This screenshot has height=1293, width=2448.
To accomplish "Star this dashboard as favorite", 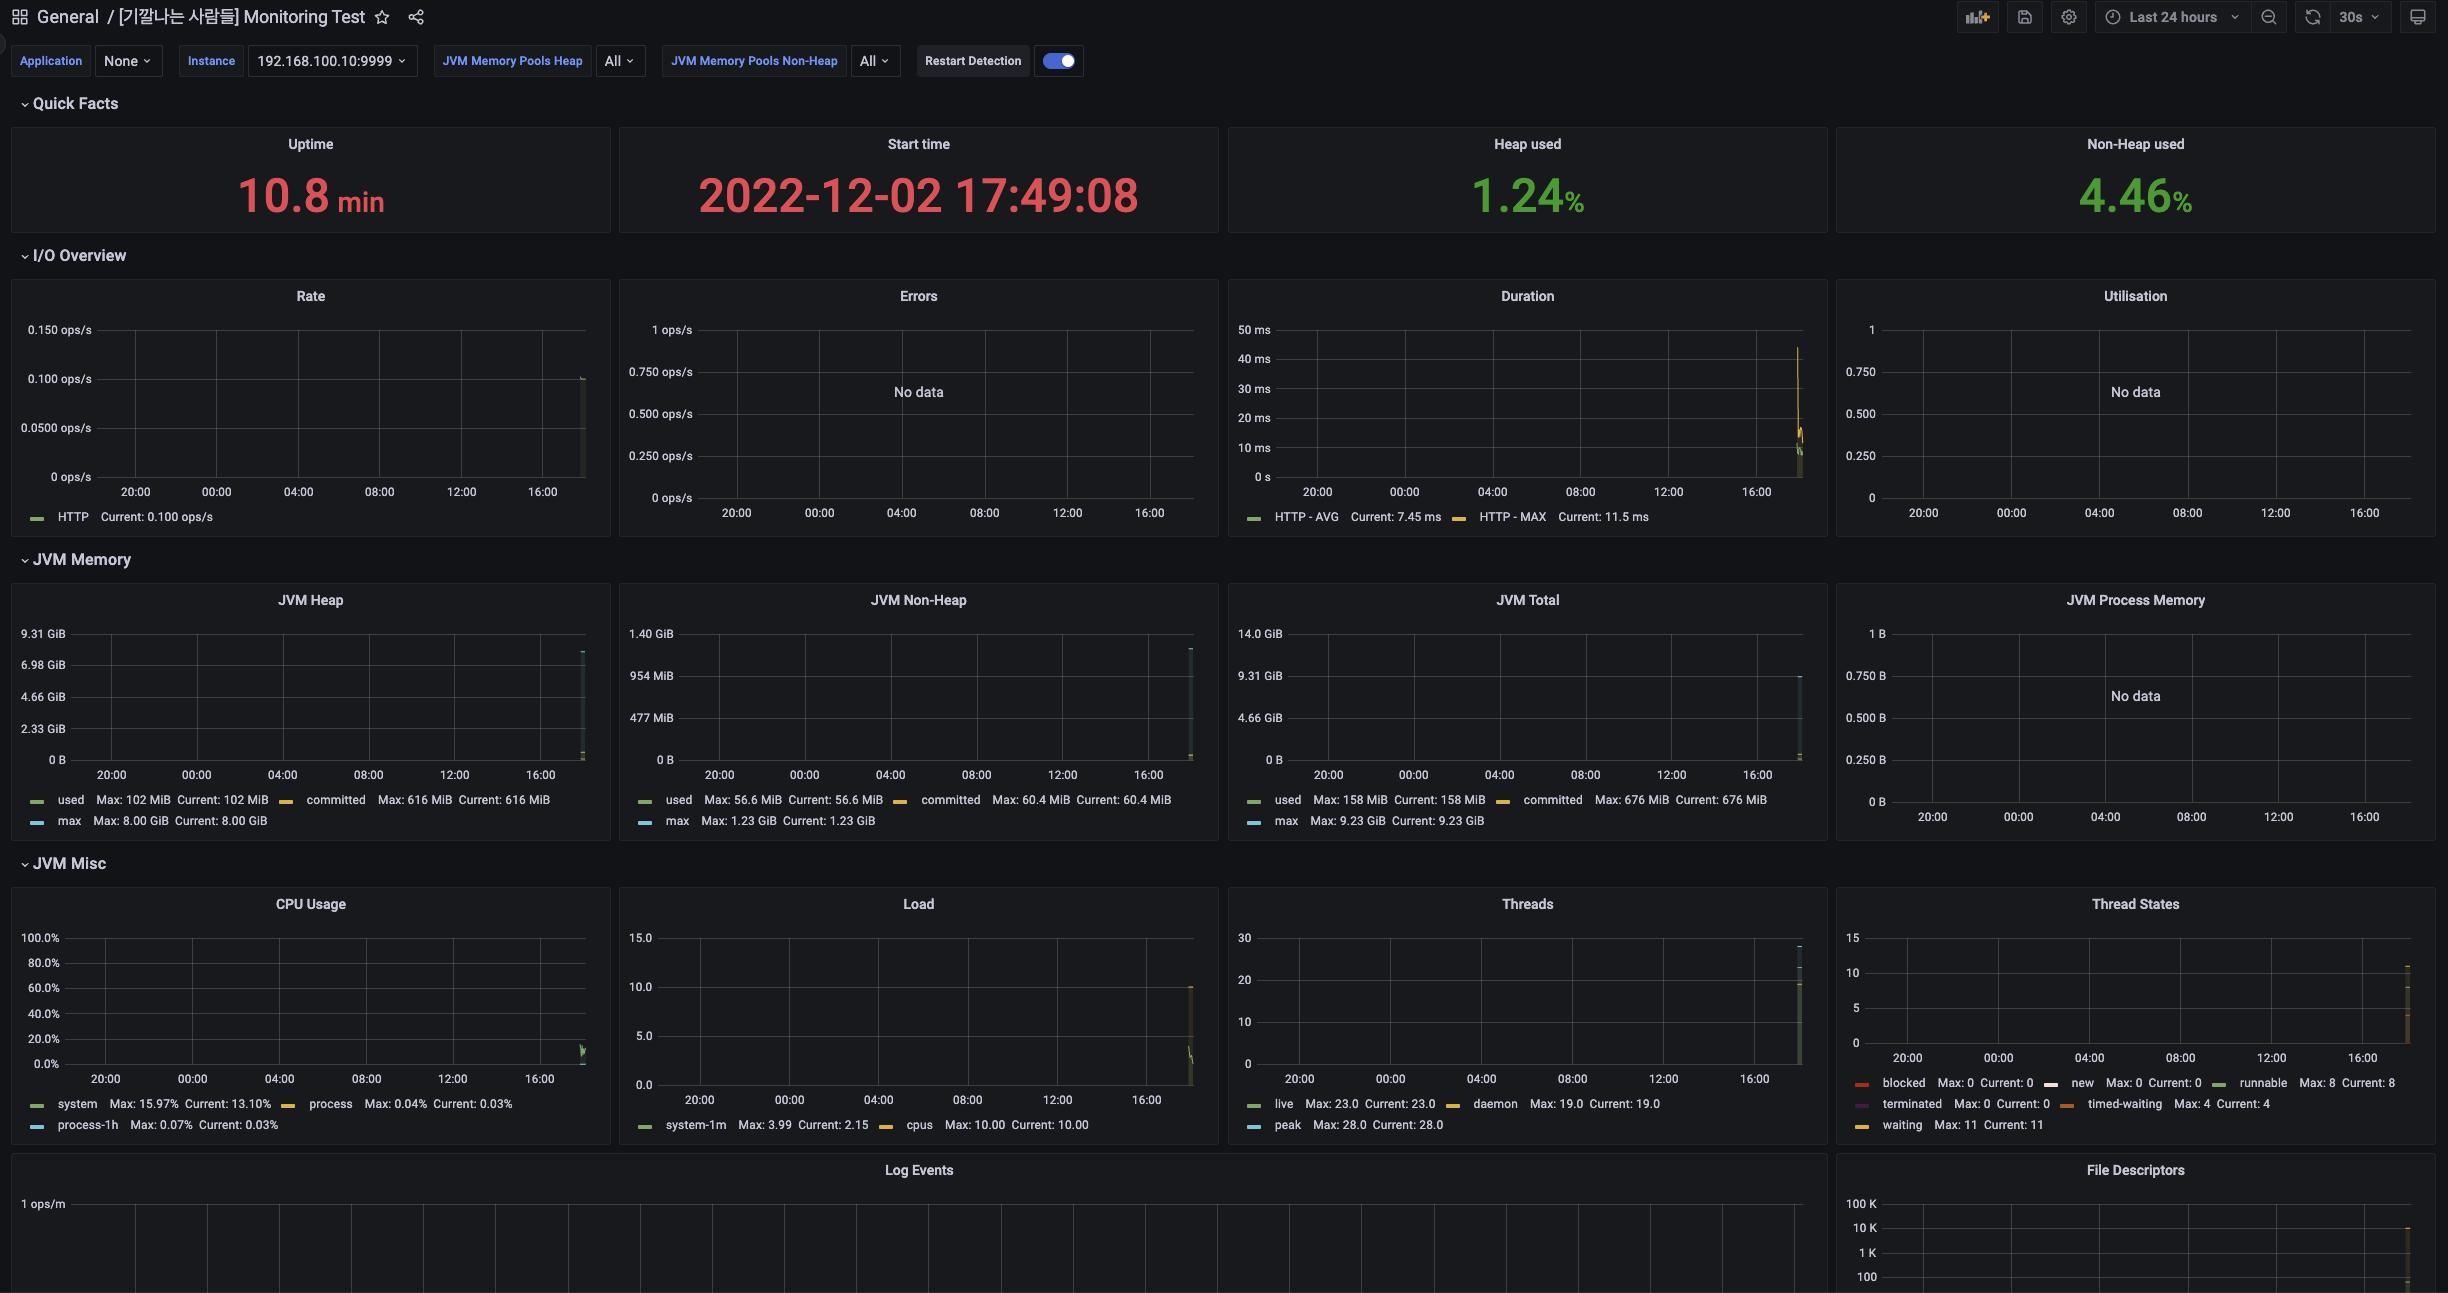I will coord(382,17).
